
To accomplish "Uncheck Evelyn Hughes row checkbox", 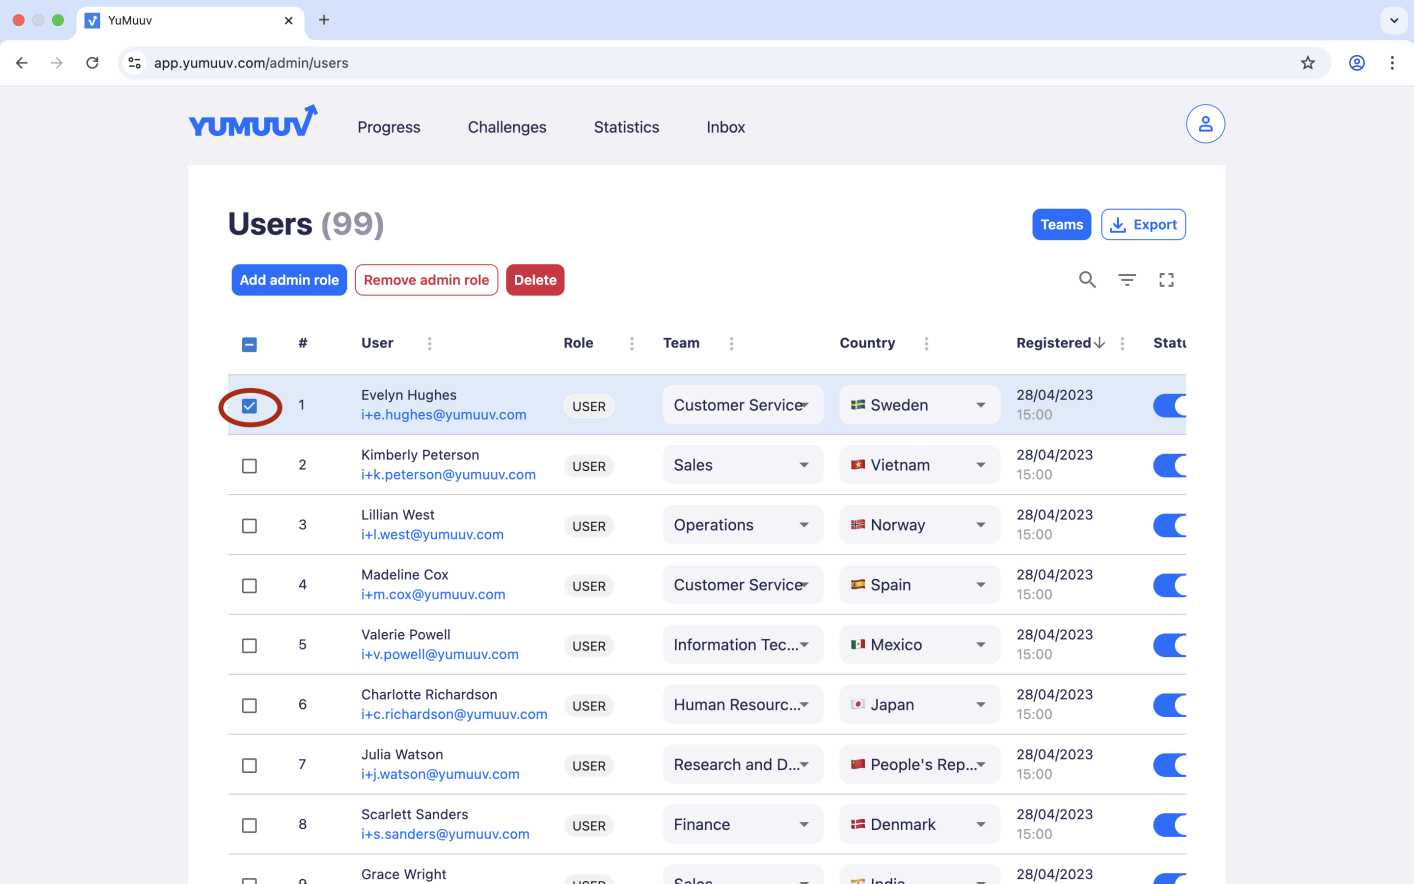I will click(250, 406).
